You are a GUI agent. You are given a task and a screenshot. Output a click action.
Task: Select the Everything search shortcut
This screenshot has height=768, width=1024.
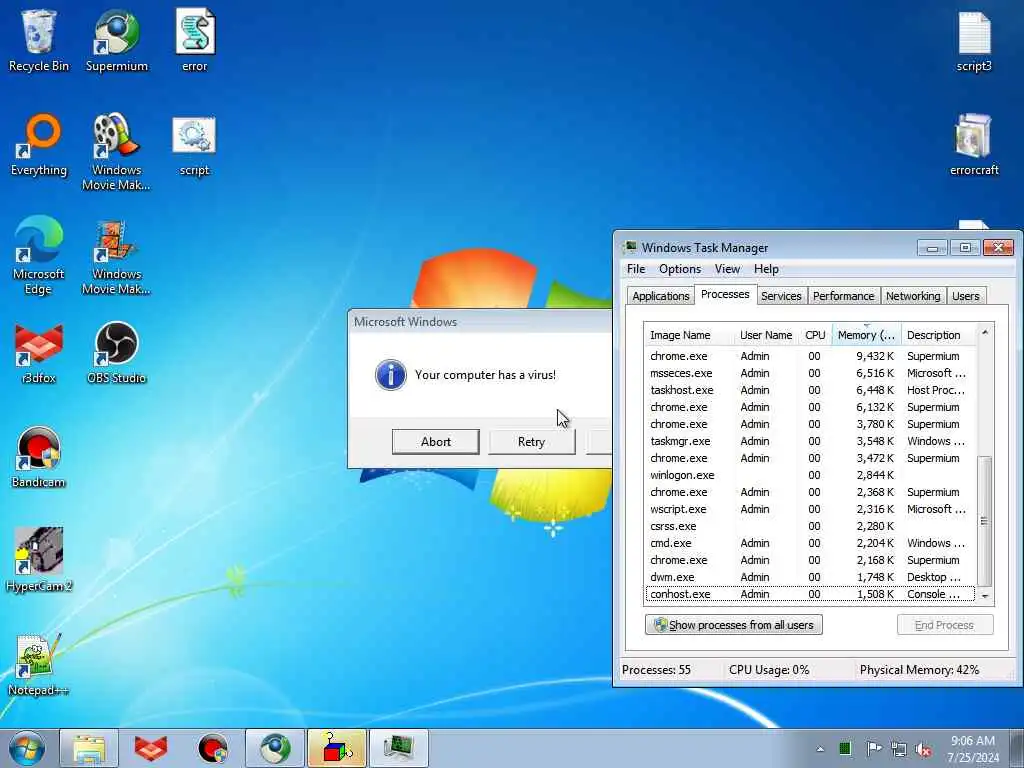39,145
